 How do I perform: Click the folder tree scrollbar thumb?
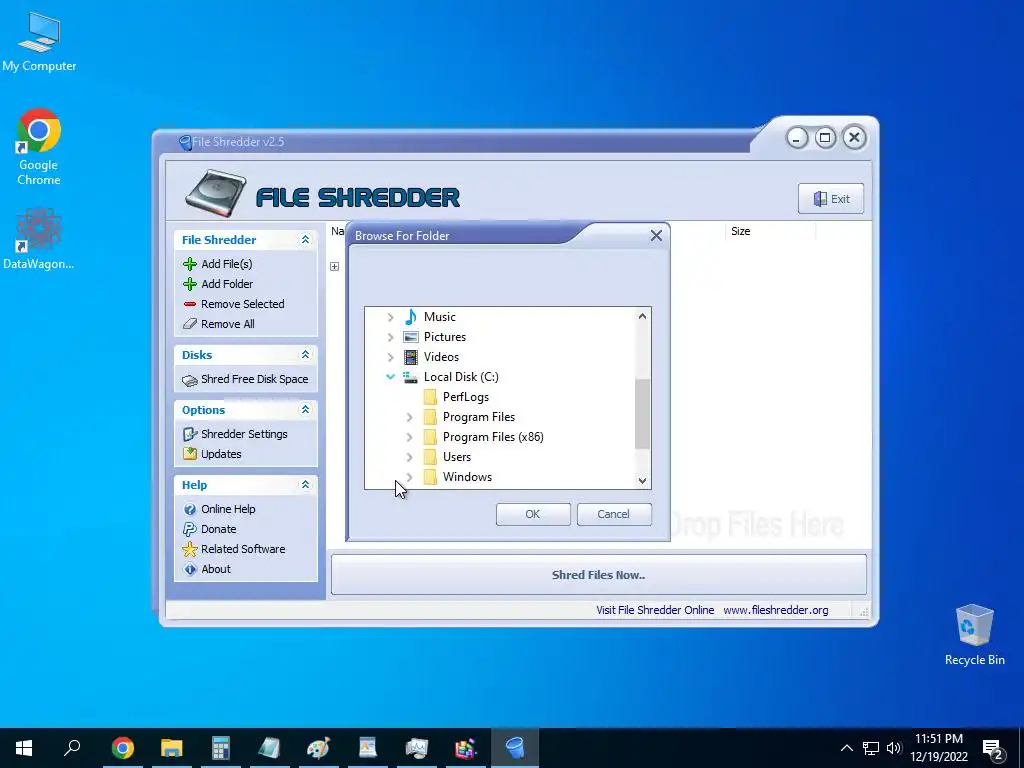pyautogui.click(x=642, y=414)
